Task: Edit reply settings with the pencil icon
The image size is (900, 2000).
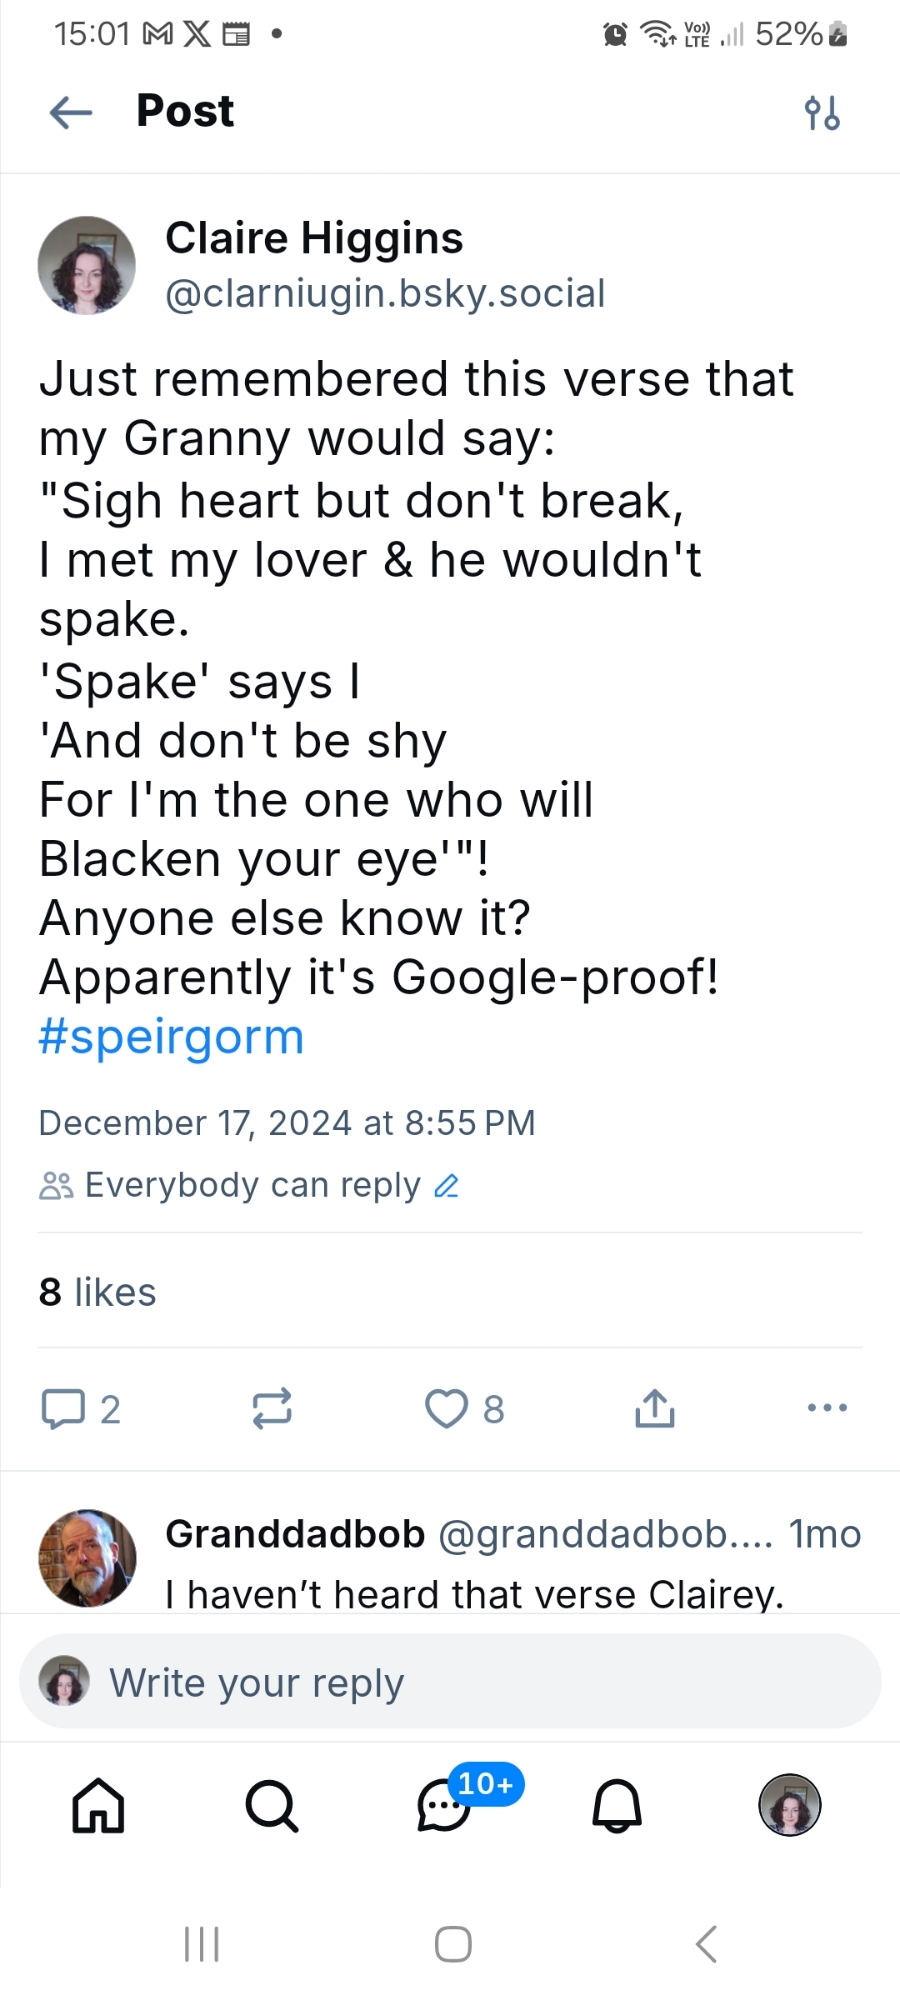Action: point(446,1186)
